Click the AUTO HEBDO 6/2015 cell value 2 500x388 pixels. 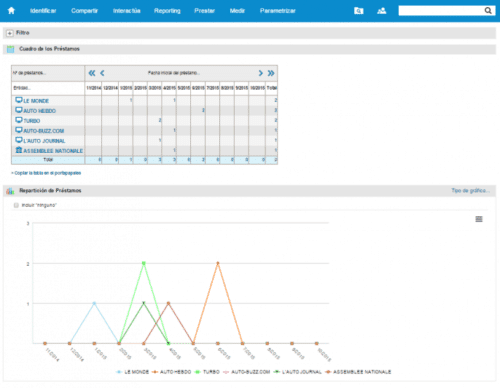(x=203, y=110)
